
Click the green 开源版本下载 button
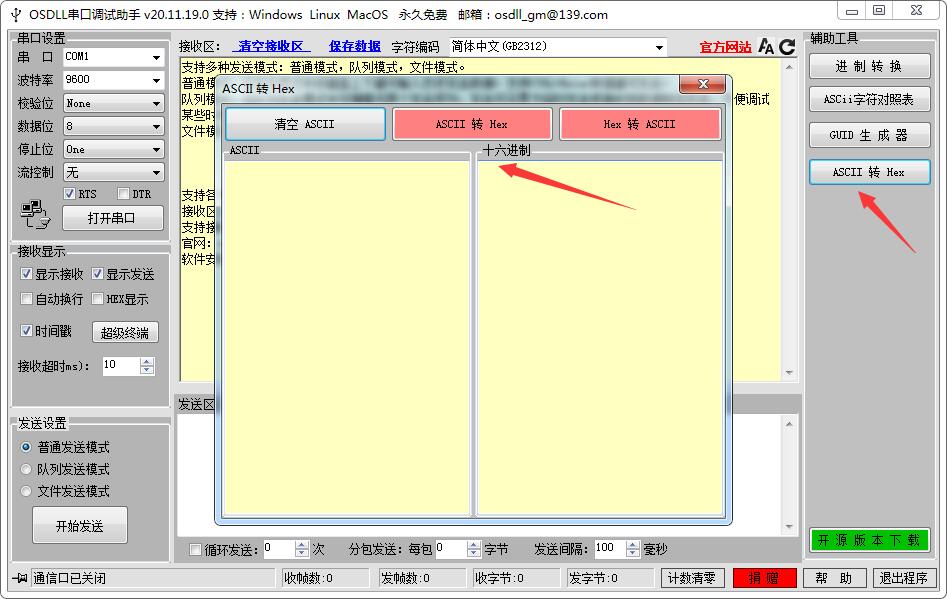tap(869, 540)
